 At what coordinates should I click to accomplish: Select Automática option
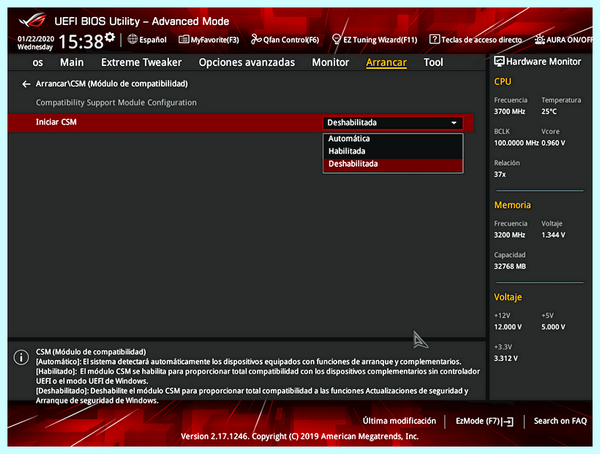pos(393,139)
